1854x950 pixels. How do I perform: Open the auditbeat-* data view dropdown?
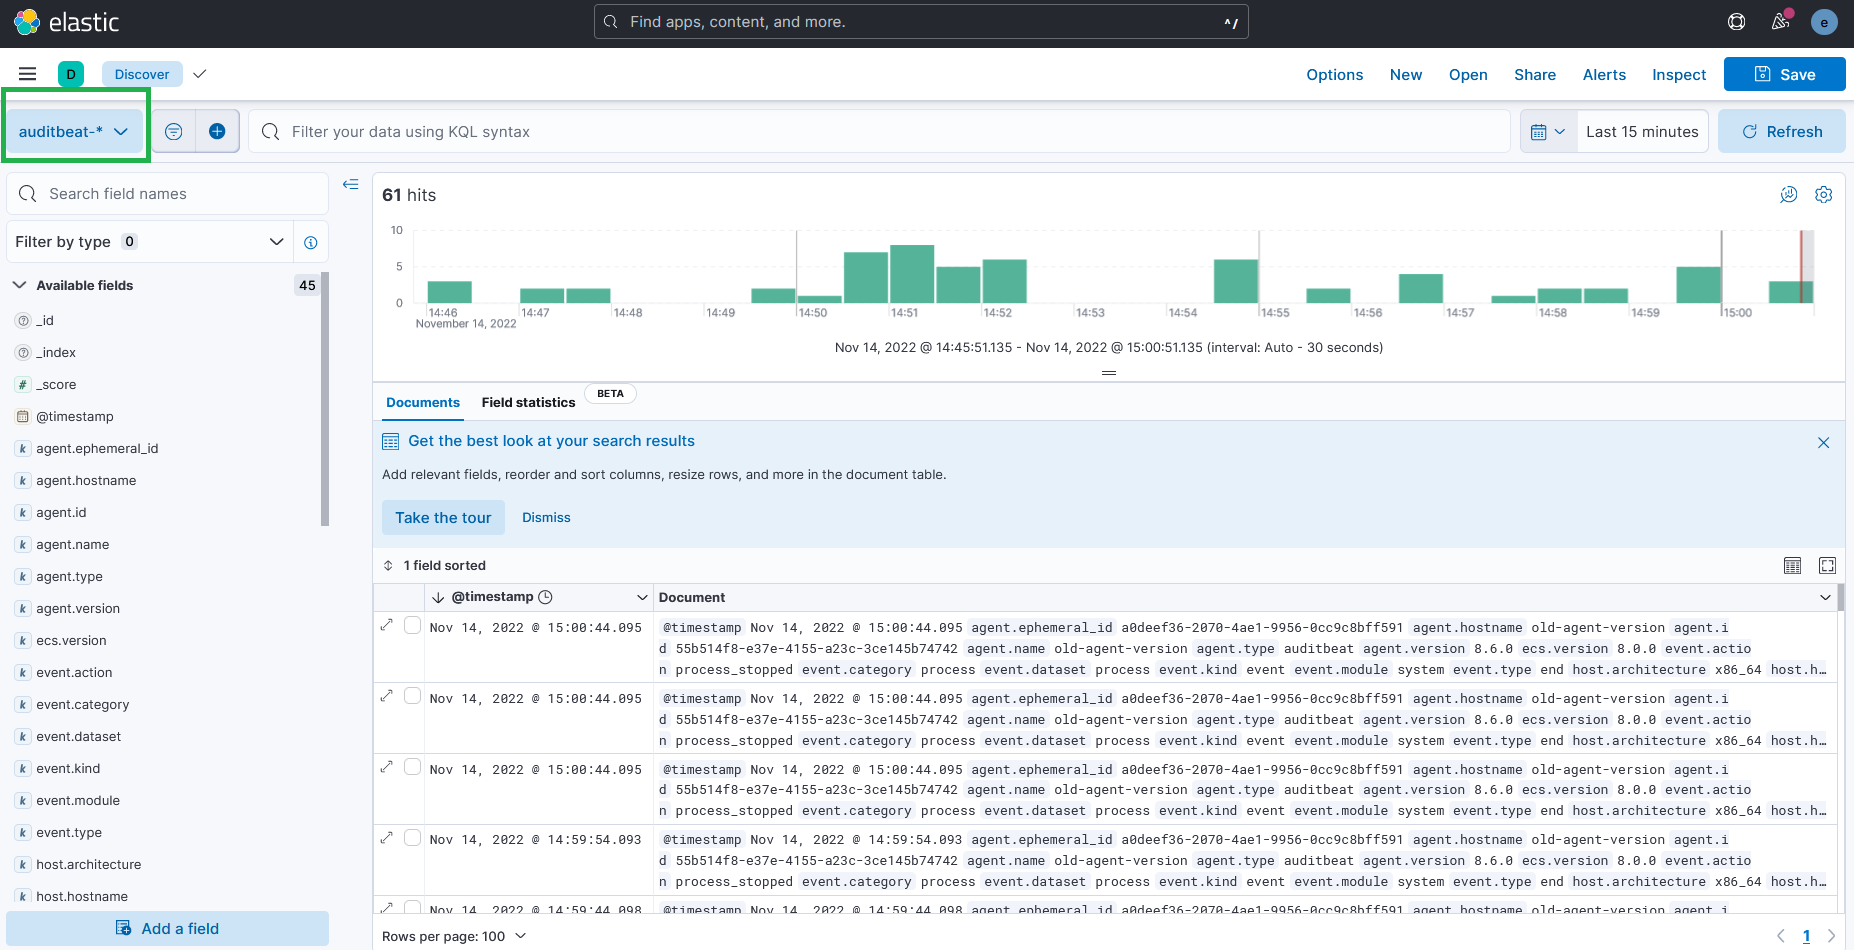point(74,131)
